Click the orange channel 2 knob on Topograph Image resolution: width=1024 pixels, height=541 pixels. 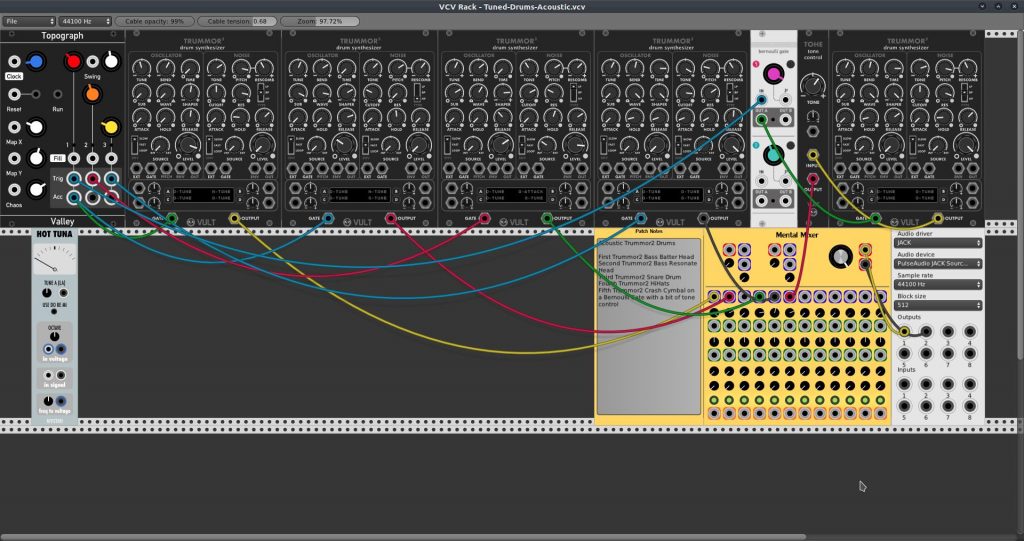(92, 94)
